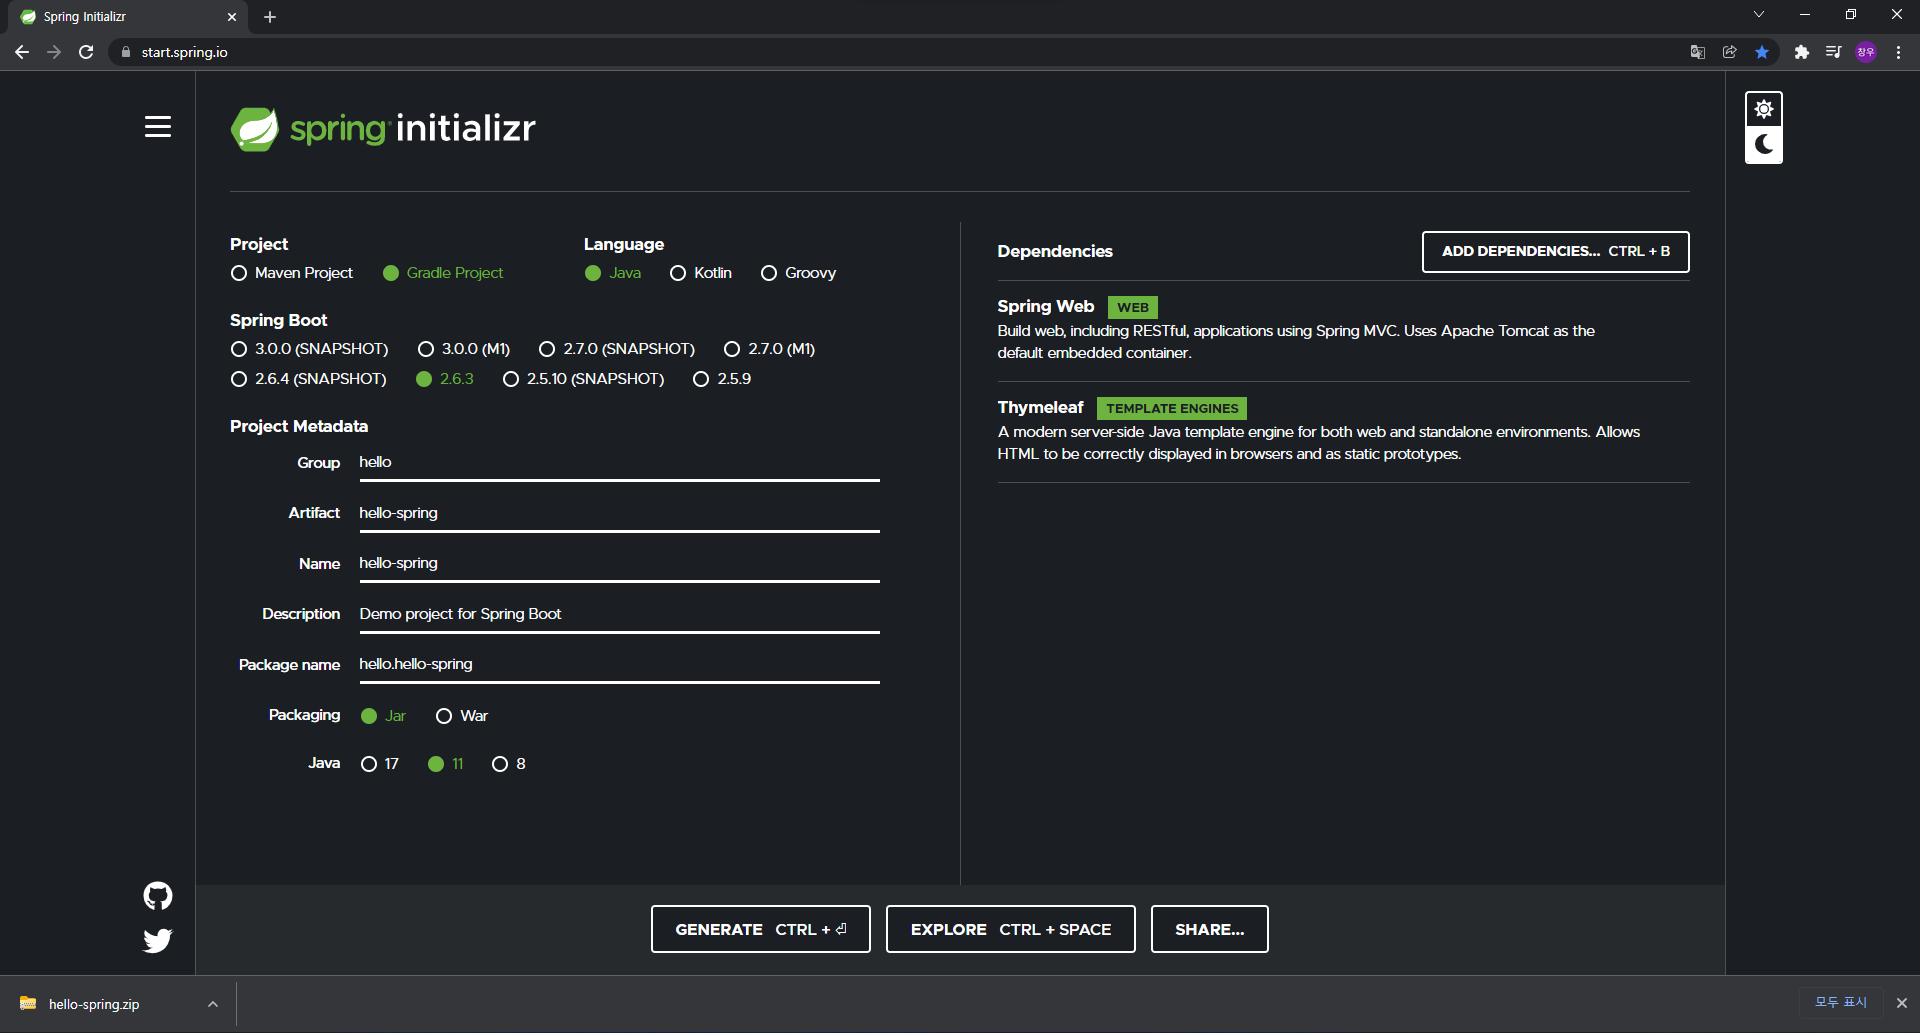Open the Chrome profile avatar
The width and height of the screenshot is (1920, 1033).
click(x=1866, y=52)
